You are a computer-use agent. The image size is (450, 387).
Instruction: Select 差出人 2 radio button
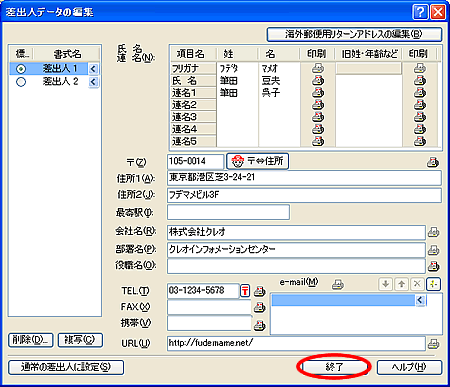[21, 82]
